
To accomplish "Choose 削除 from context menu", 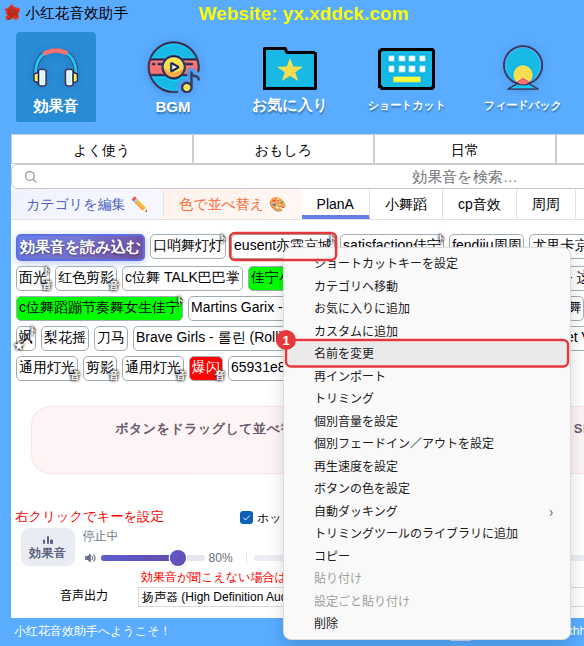I will point(427,623).
